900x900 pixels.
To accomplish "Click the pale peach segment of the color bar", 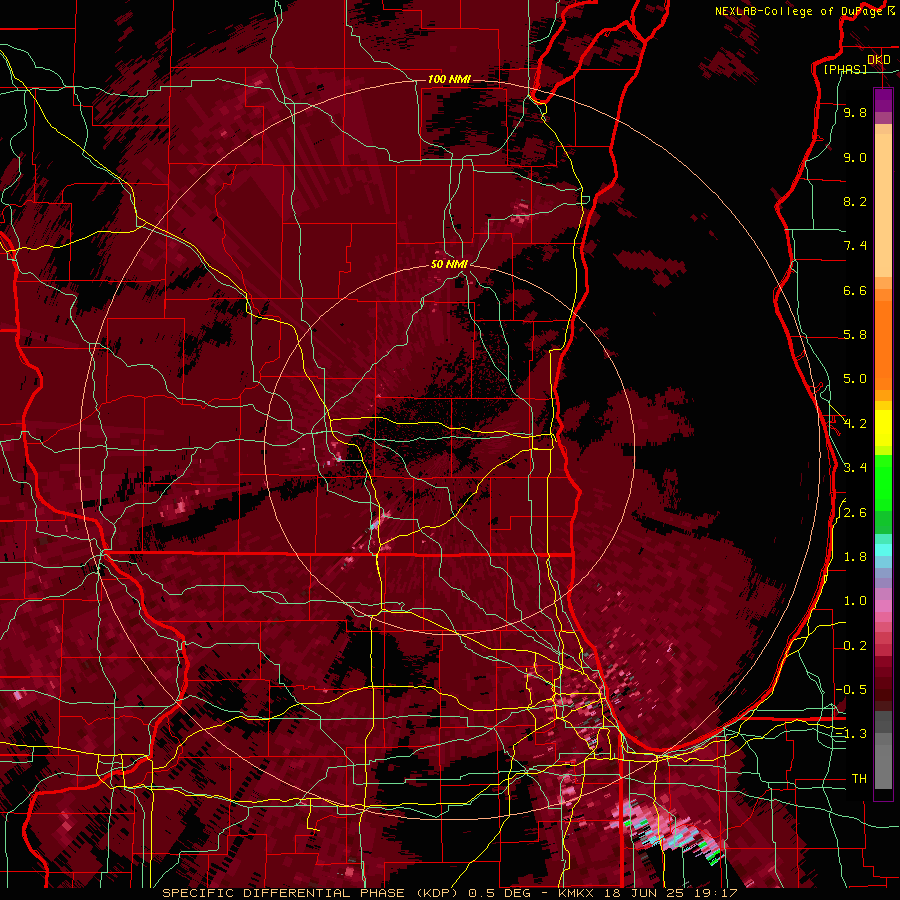I will click(883, 205).
